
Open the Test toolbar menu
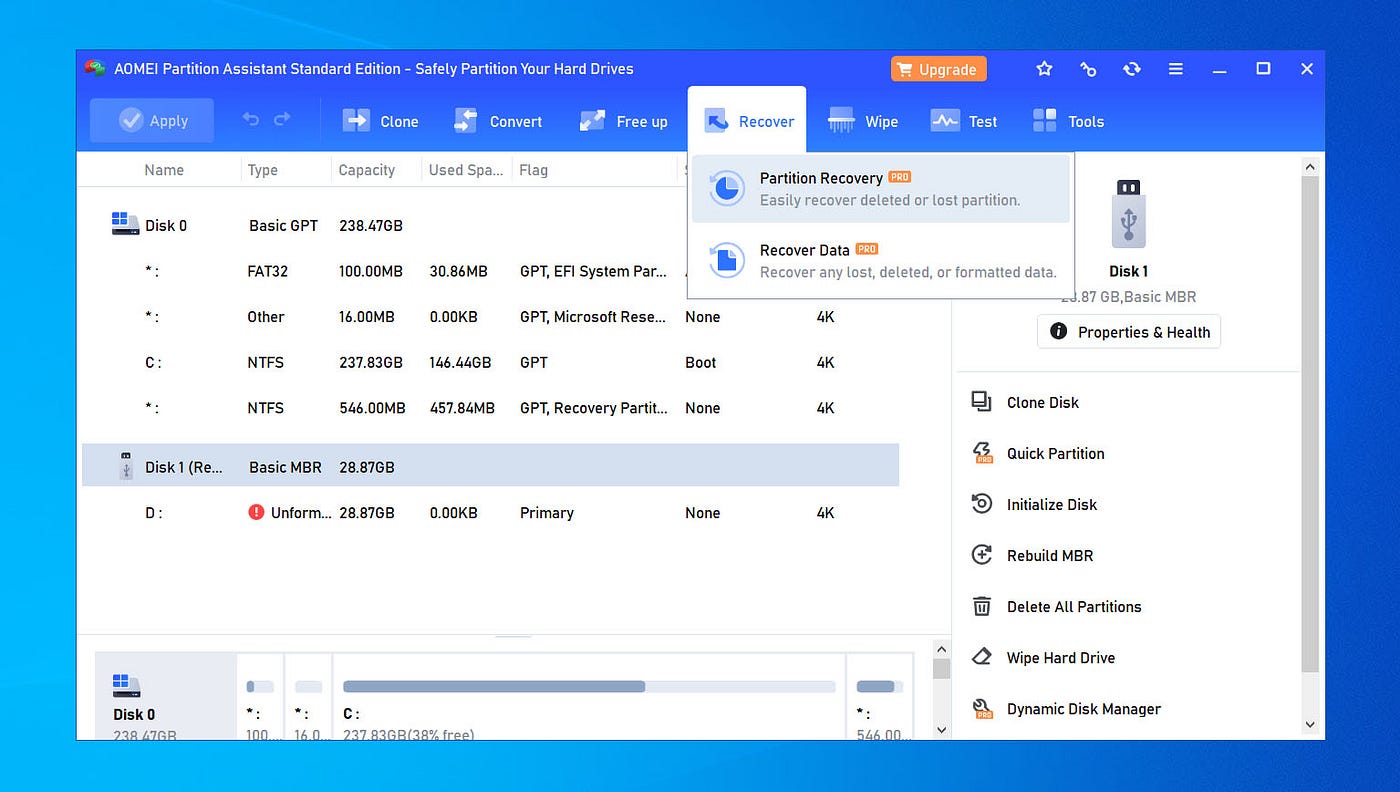pos(964,121)
